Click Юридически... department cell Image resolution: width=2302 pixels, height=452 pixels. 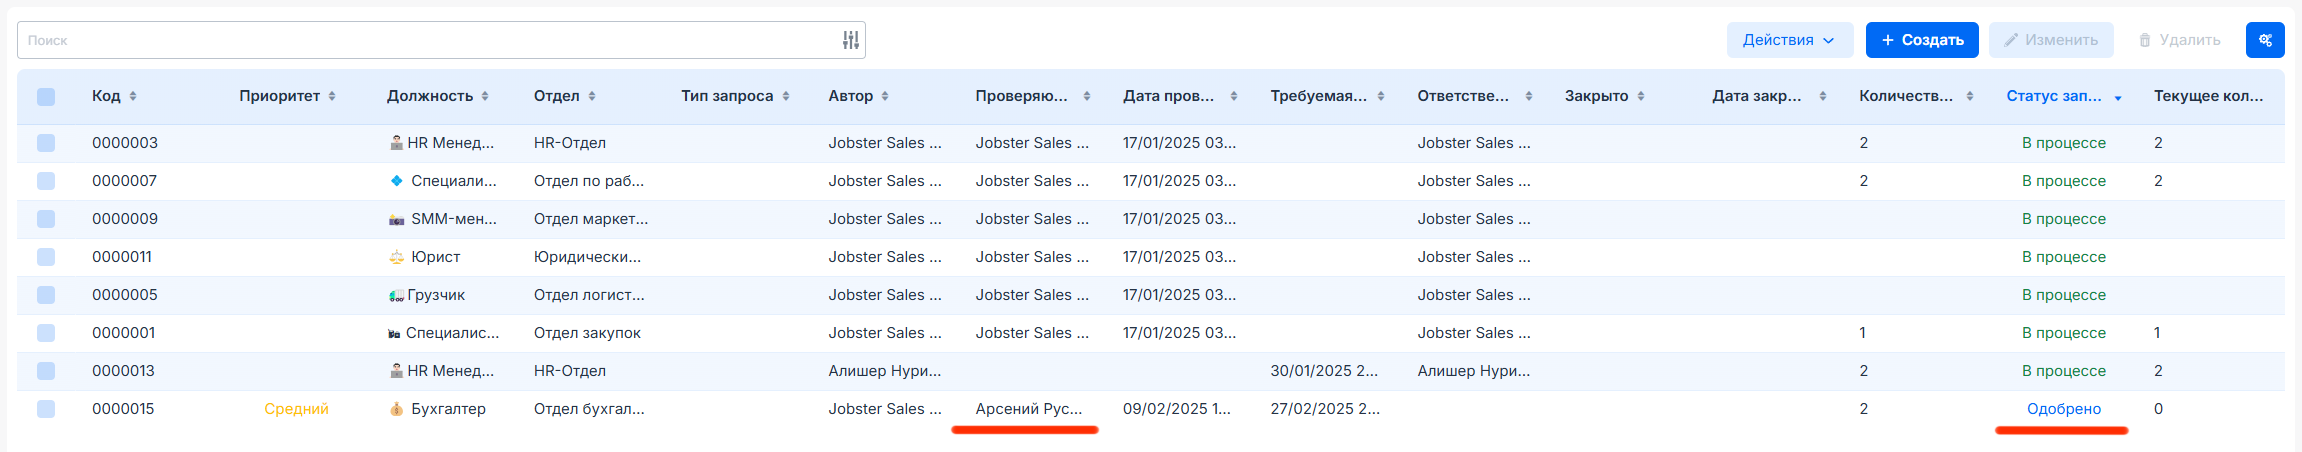[588, 257]
